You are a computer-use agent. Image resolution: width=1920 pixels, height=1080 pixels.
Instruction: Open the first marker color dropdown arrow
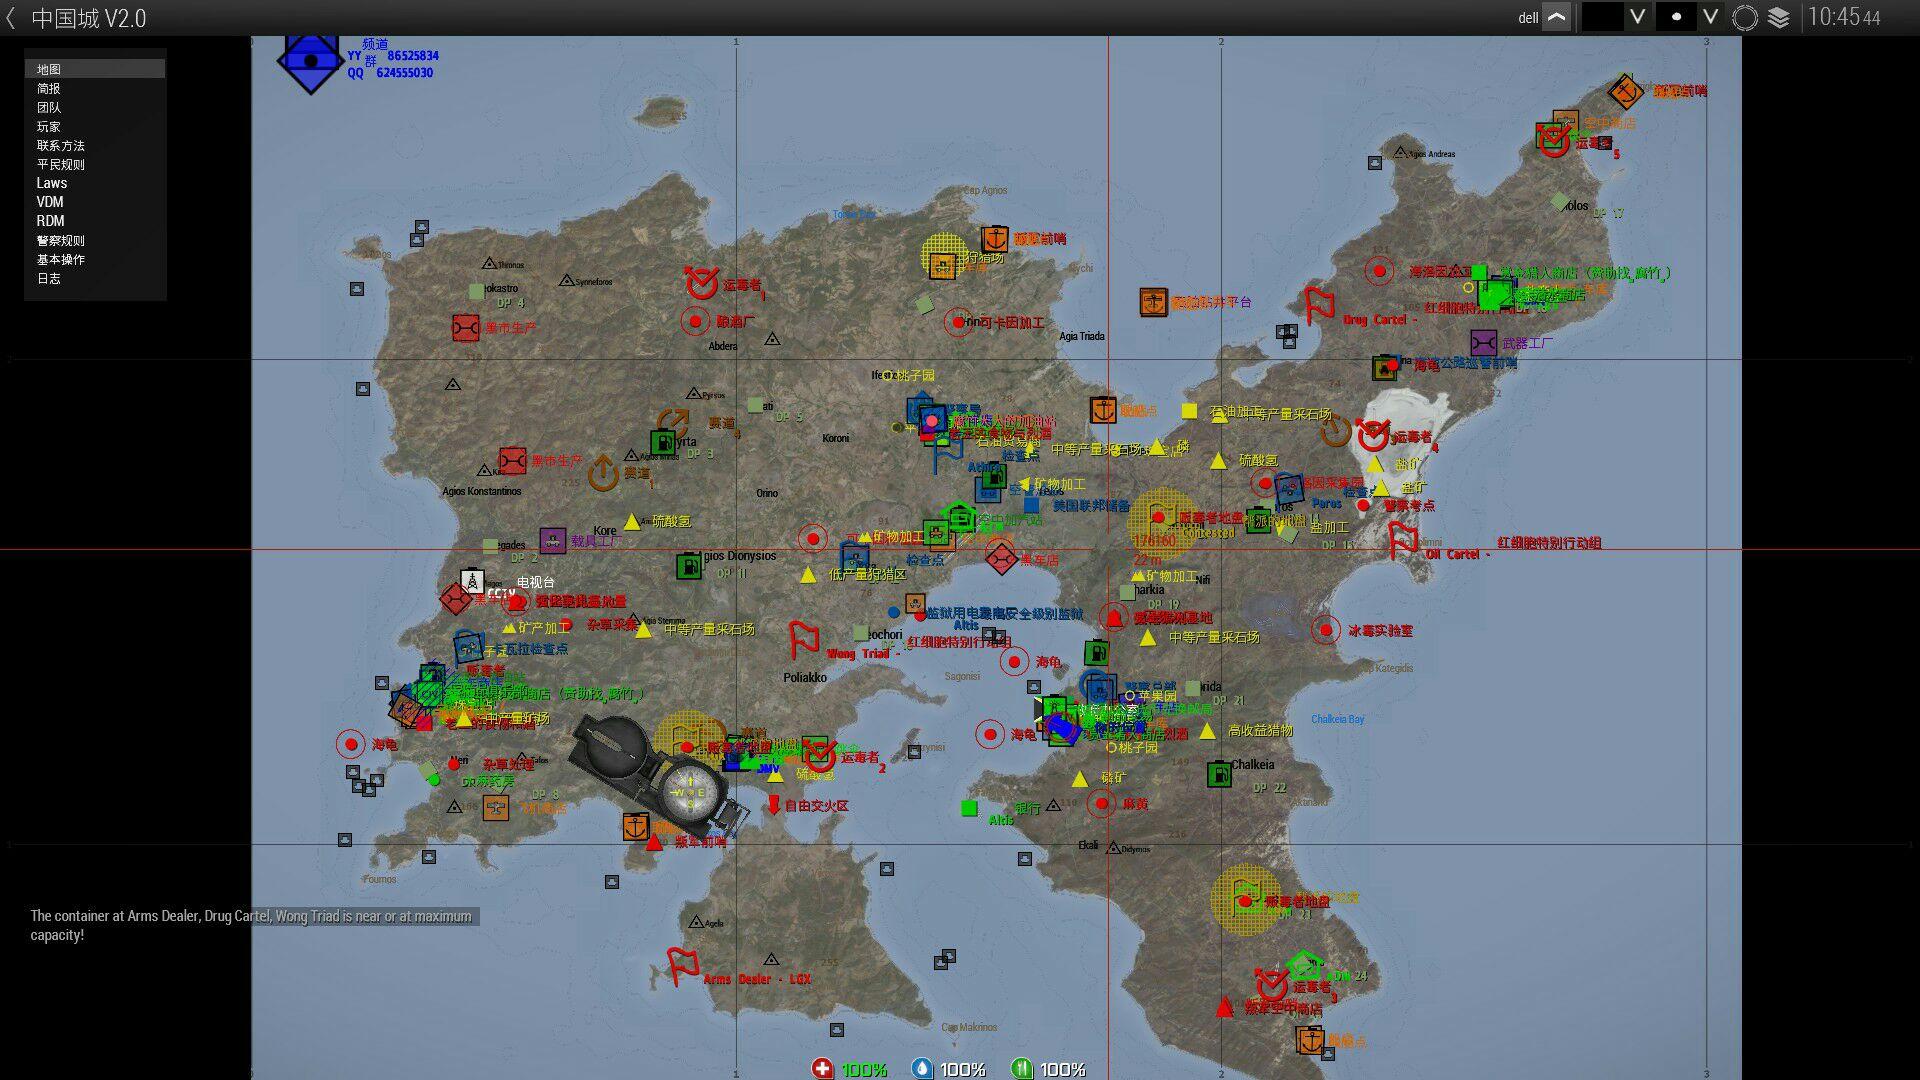[x=1637, y=17]
